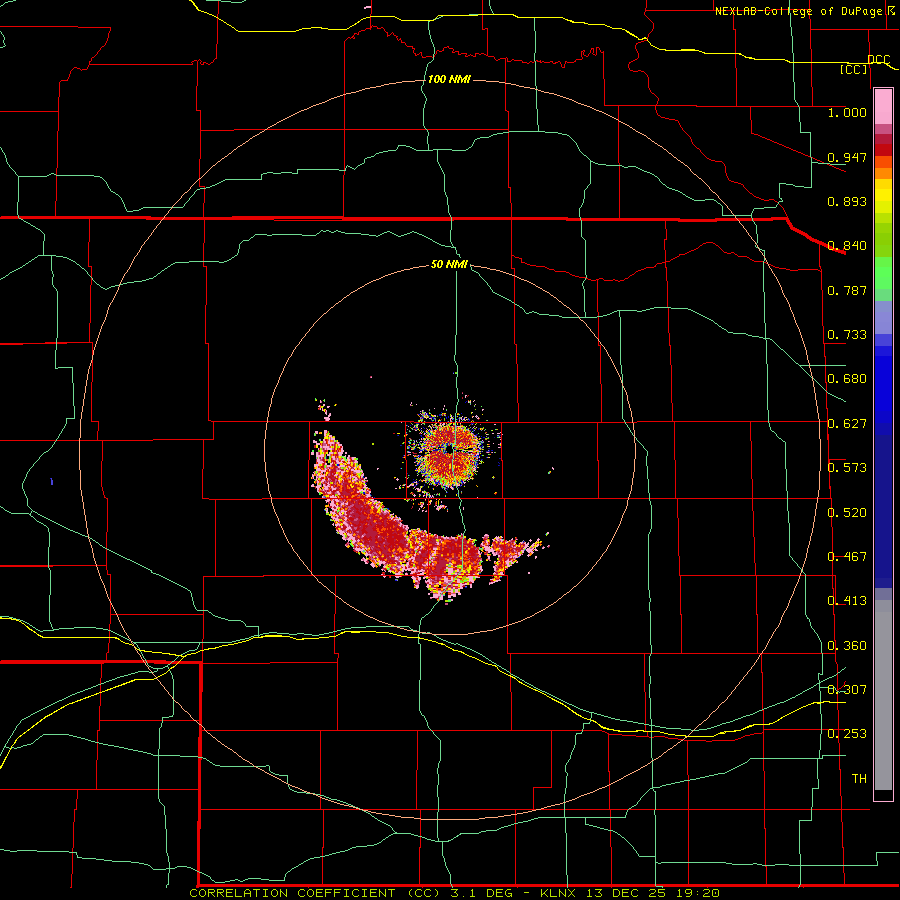Screen dimensions: 900x900
Task: Click the 100 NMI range ring label
Action: (x=449, y=79)
